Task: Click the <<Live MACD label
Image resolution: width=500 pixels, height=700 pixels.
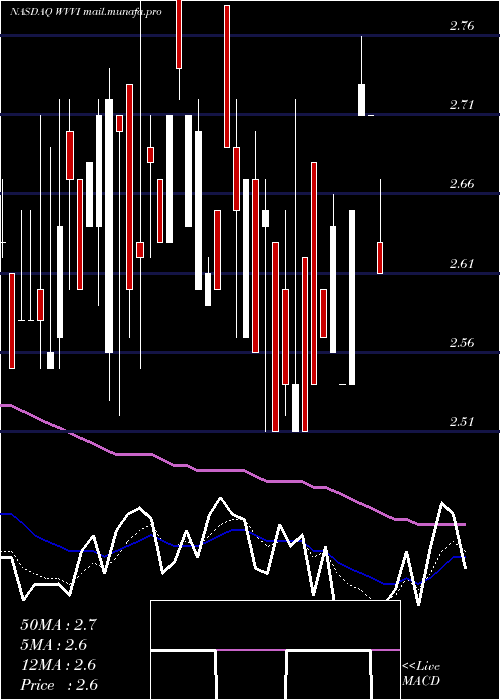Action: [x=421, y=674]
